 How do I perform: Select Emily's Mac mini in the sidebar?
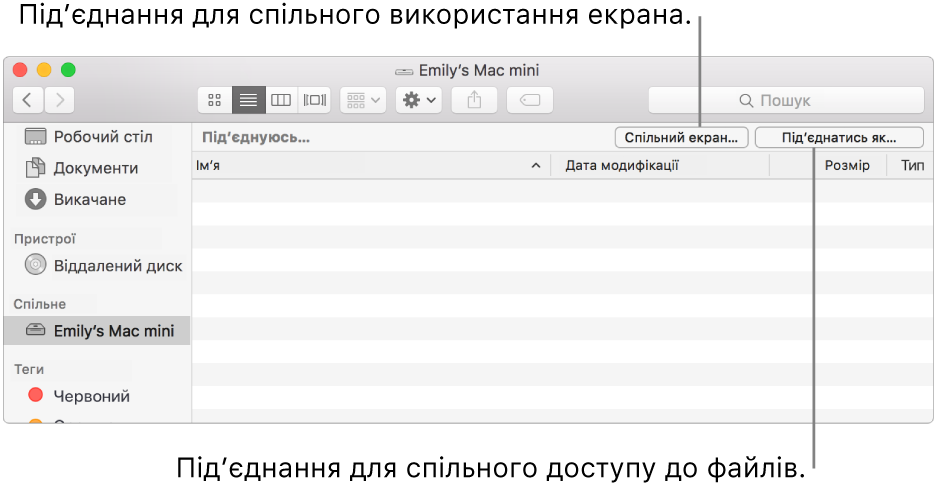point(97,331)
